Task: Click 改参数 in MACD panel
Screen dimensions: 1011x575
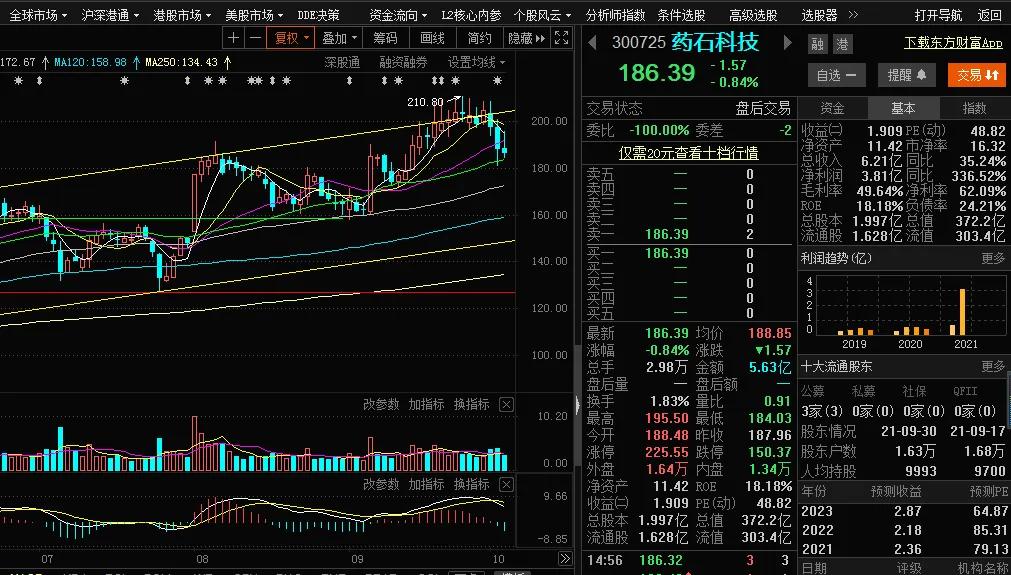Action: (381, 484)
